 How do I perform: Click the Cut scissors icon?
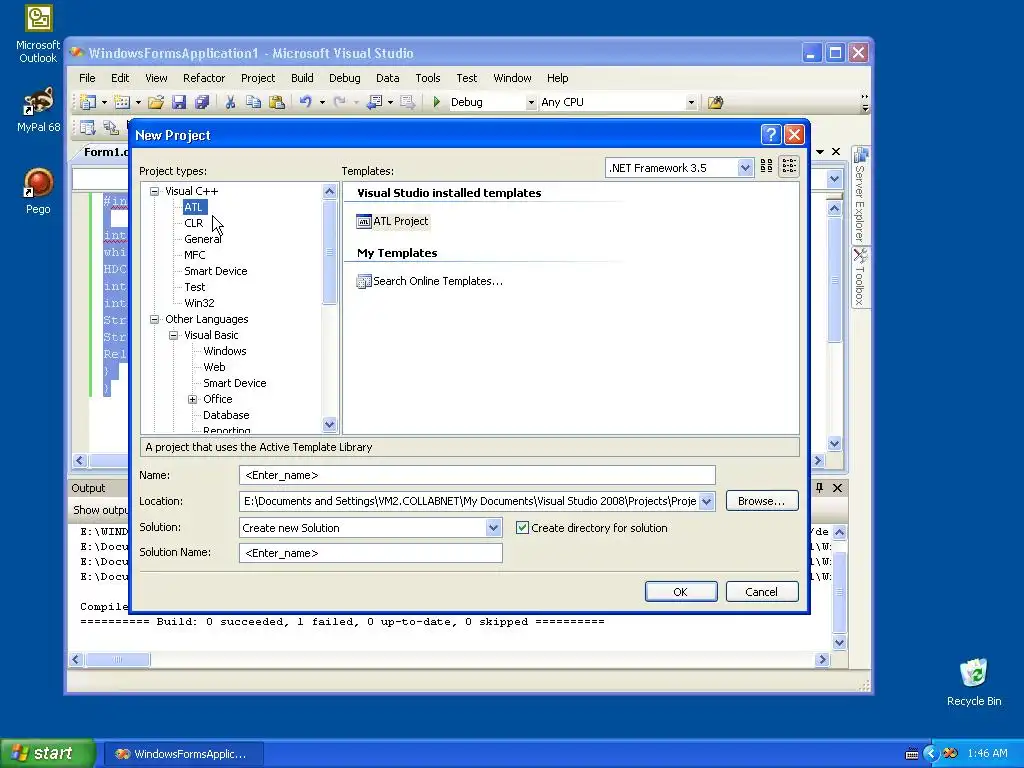pos(230,102)
